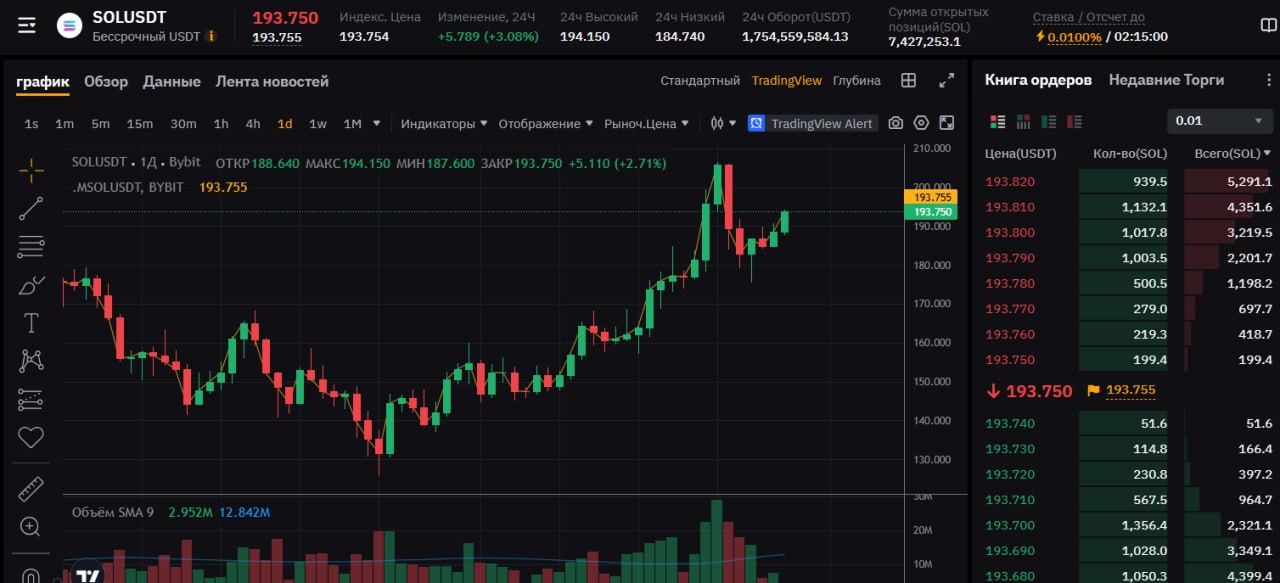Open the Индикаторы dropdown
Image resolution: width=1280 pixels, height=583 pixels.
click(x=444, y=124)
